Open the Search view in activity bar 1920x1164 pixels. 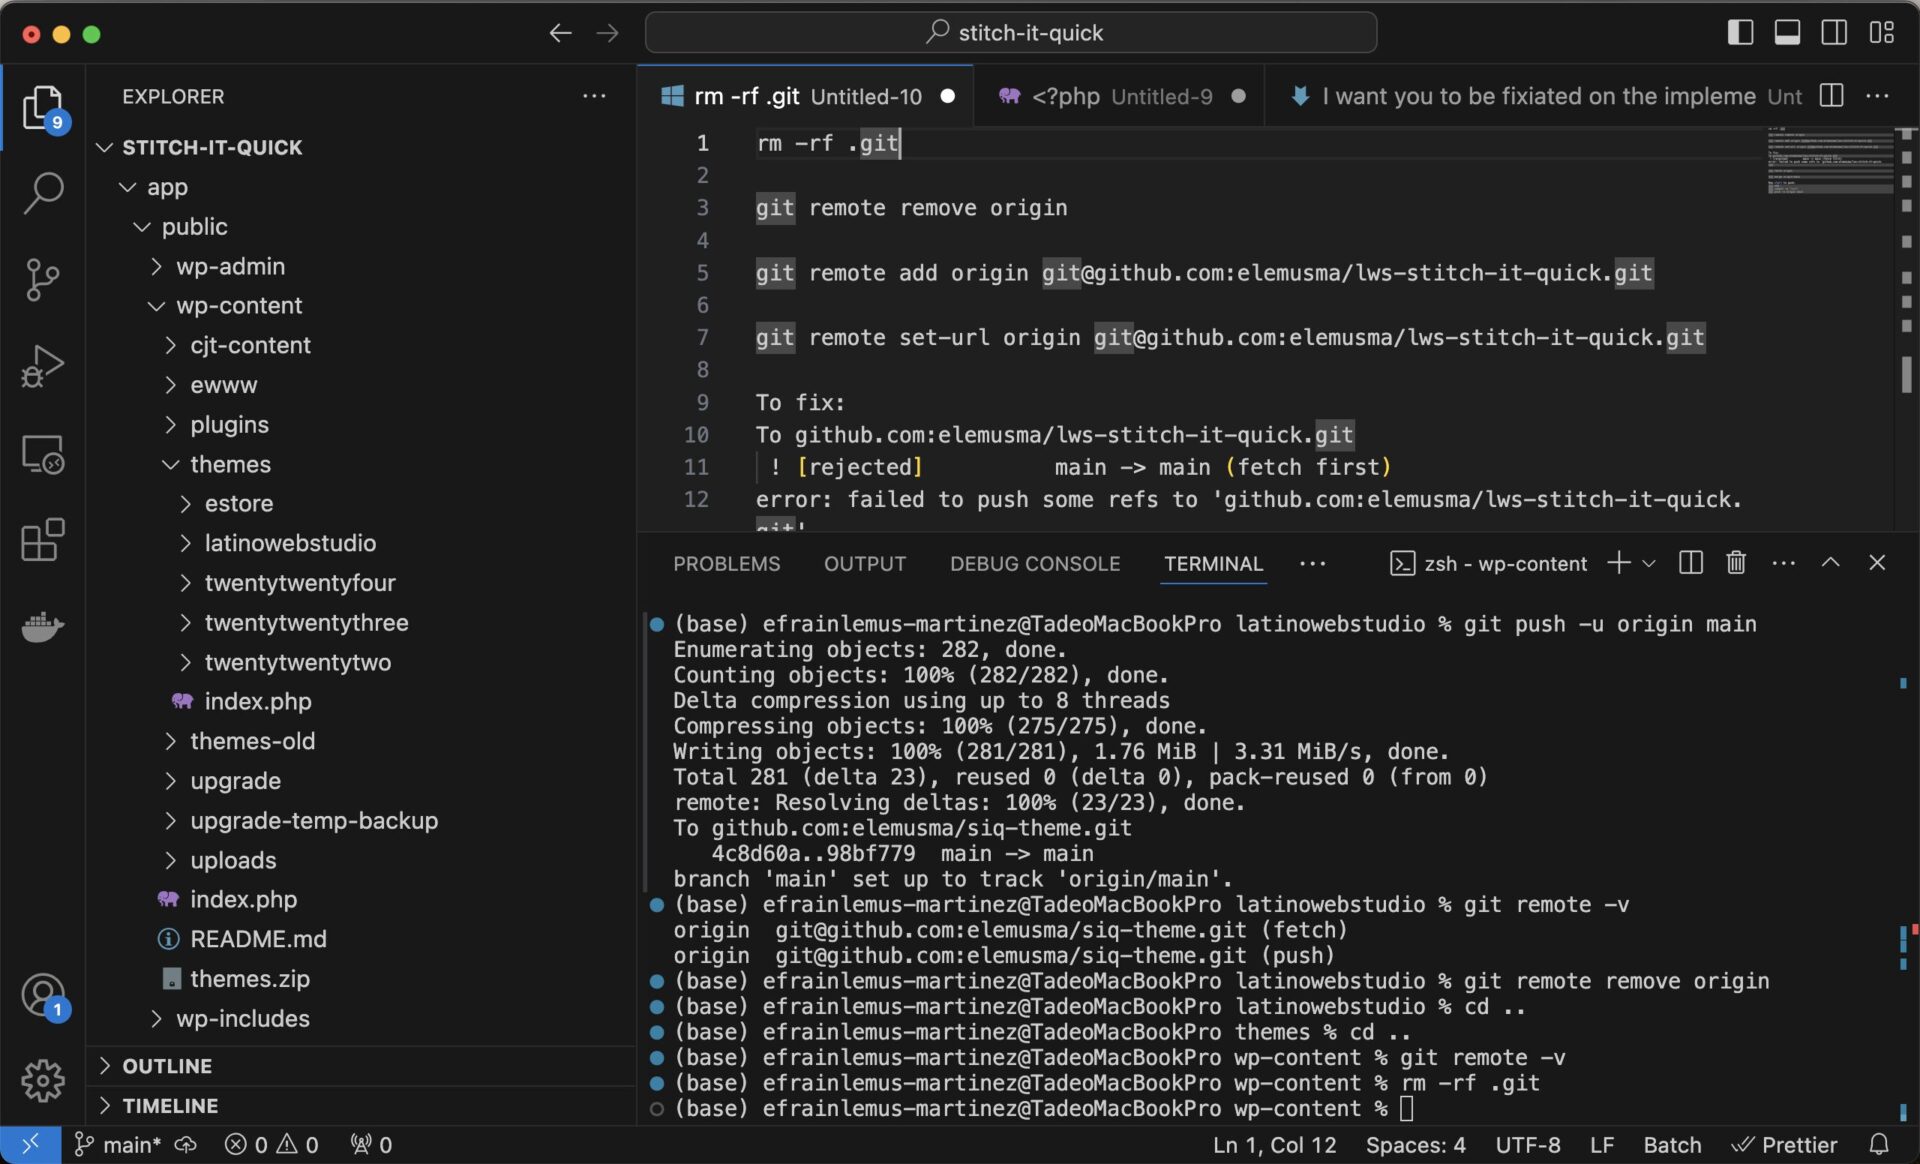pyautogui.click(x=43, y=192)
